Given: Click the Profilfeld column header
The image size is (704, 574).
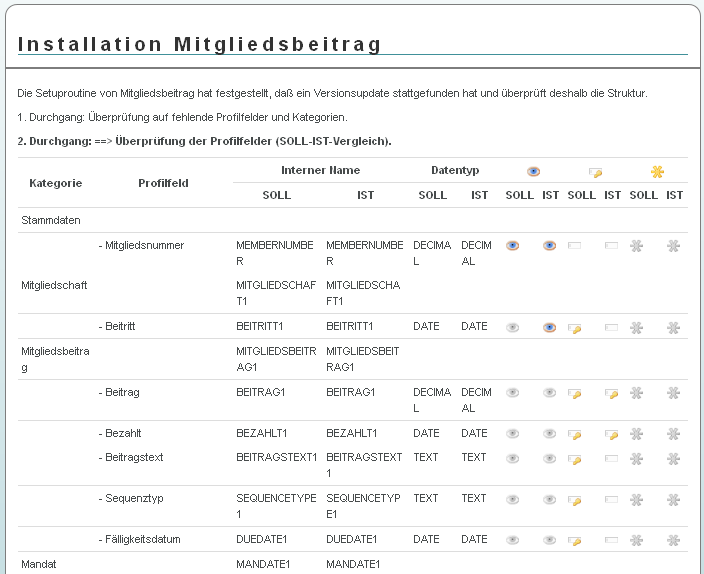Looking at the screenshot, I should 163,183.
